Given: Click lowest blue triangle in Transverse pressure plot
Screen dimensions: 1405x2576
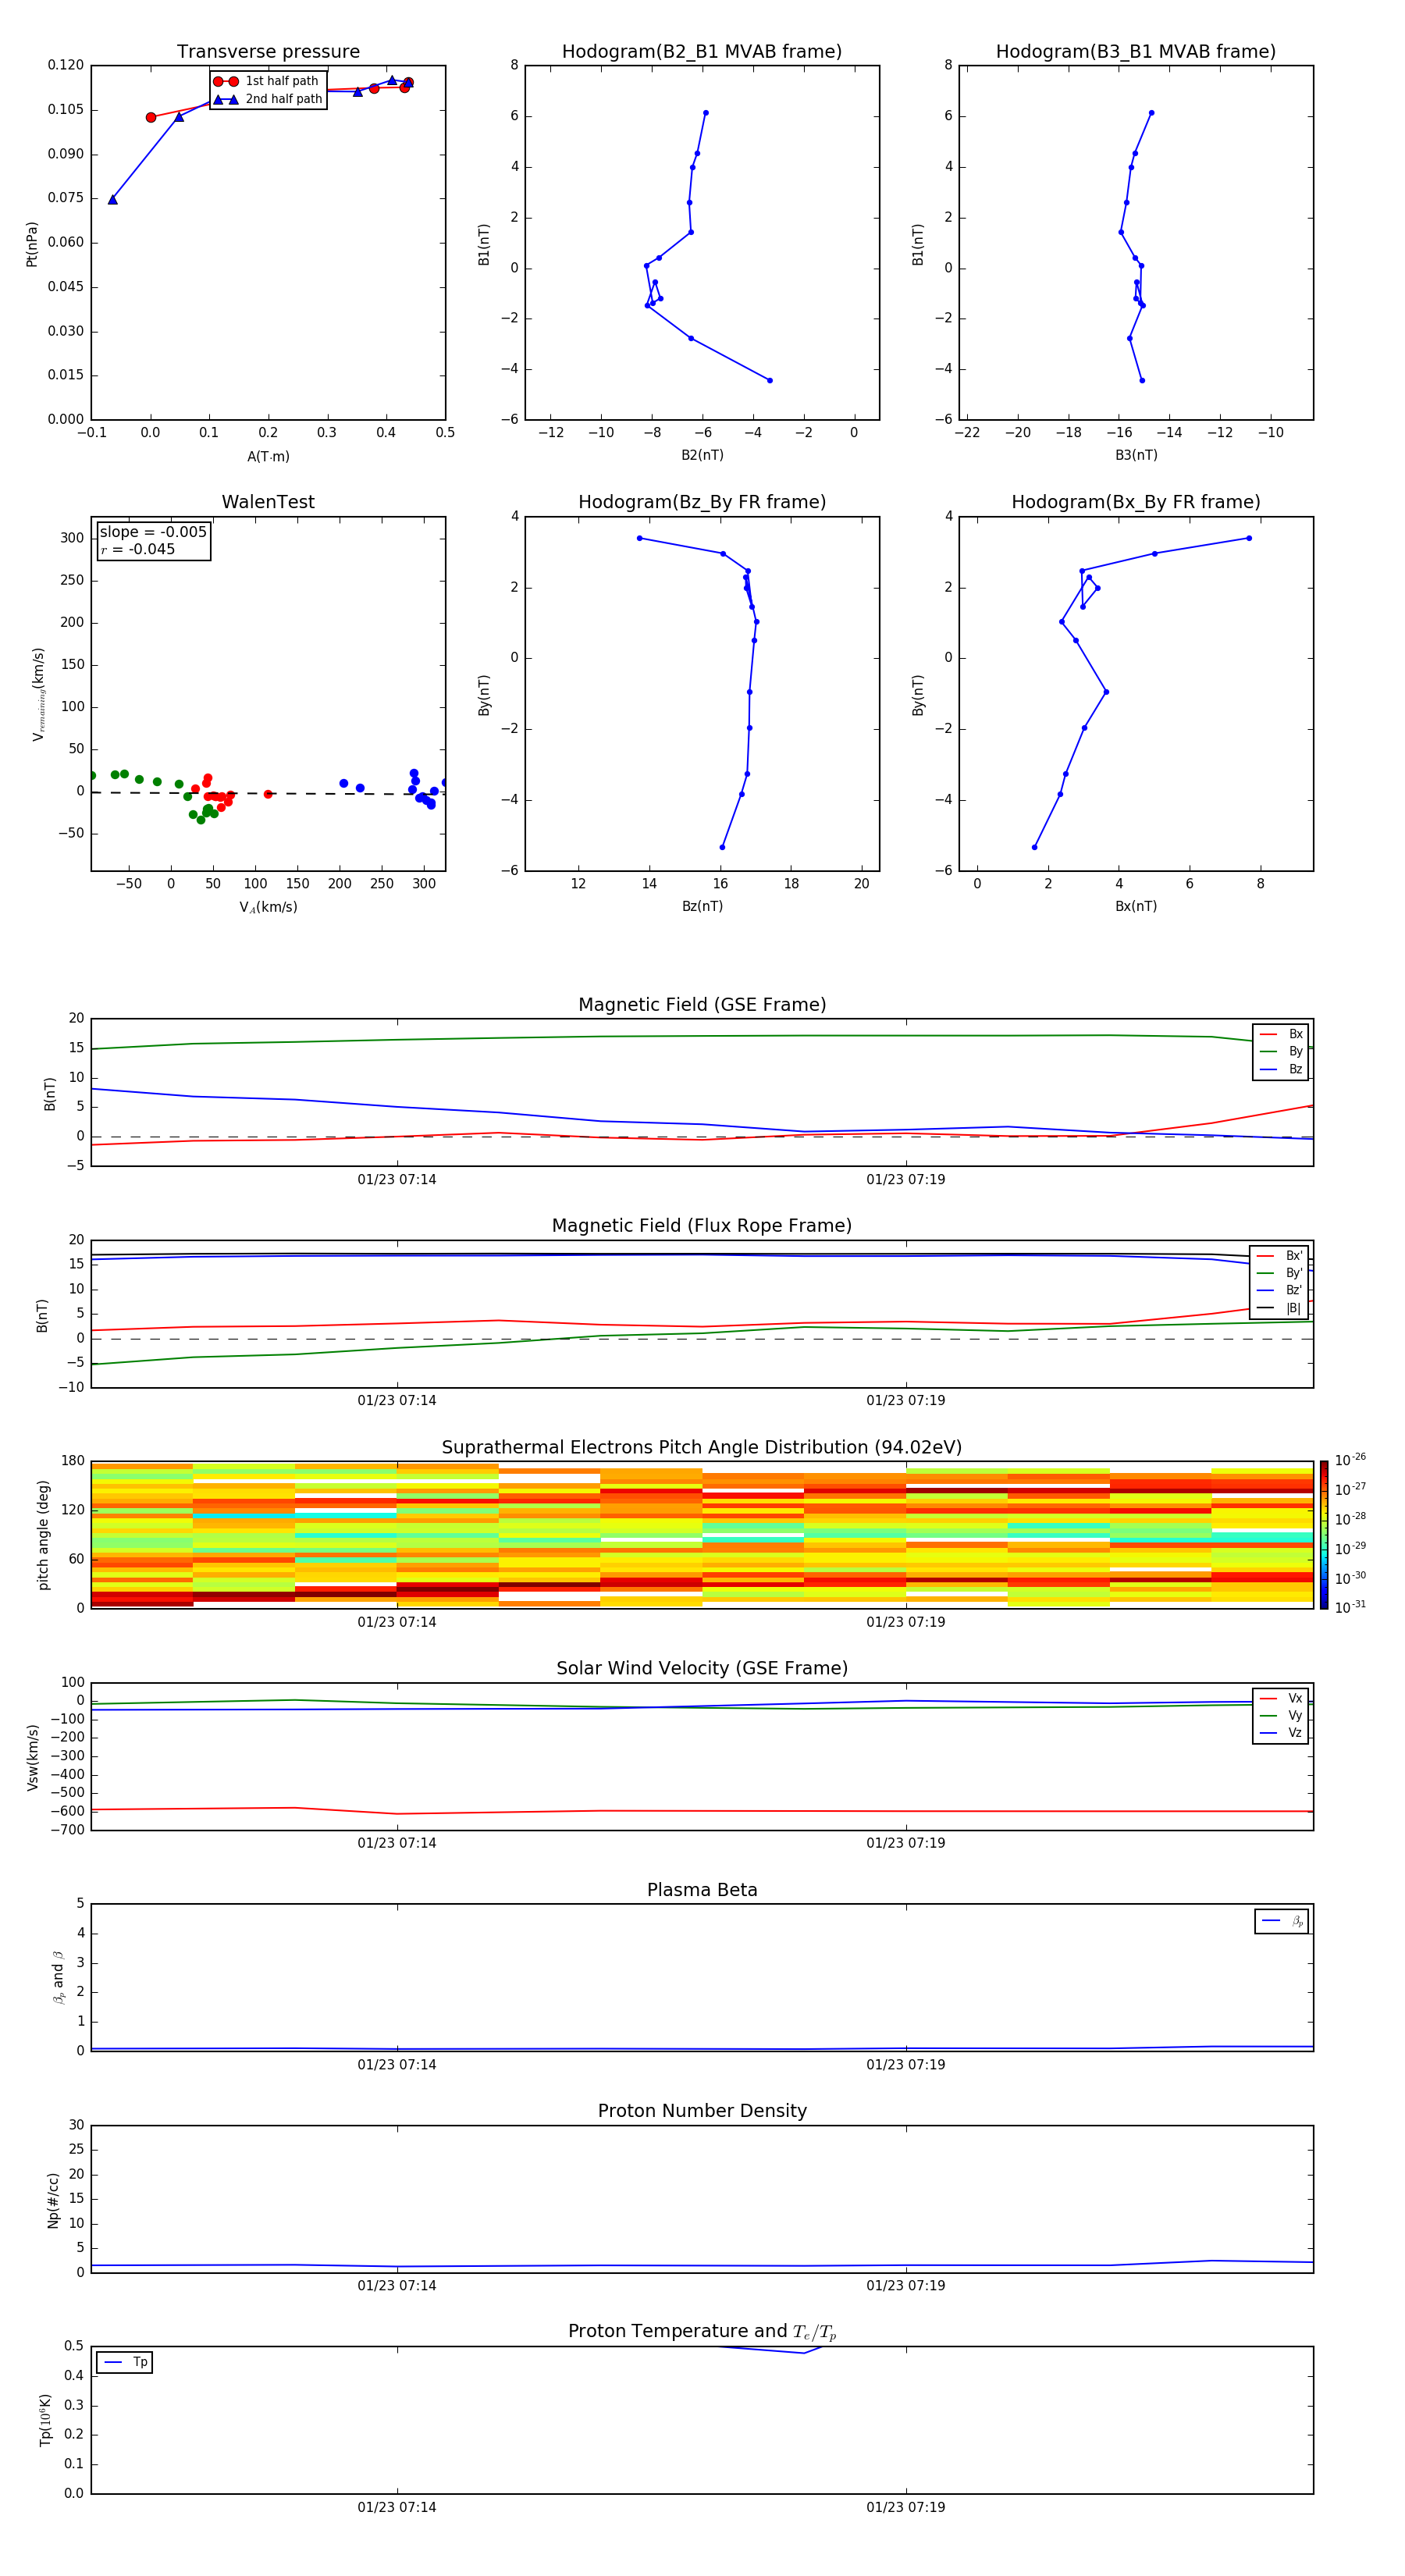Looking at the screenshot, I should (x=113, y=200).
